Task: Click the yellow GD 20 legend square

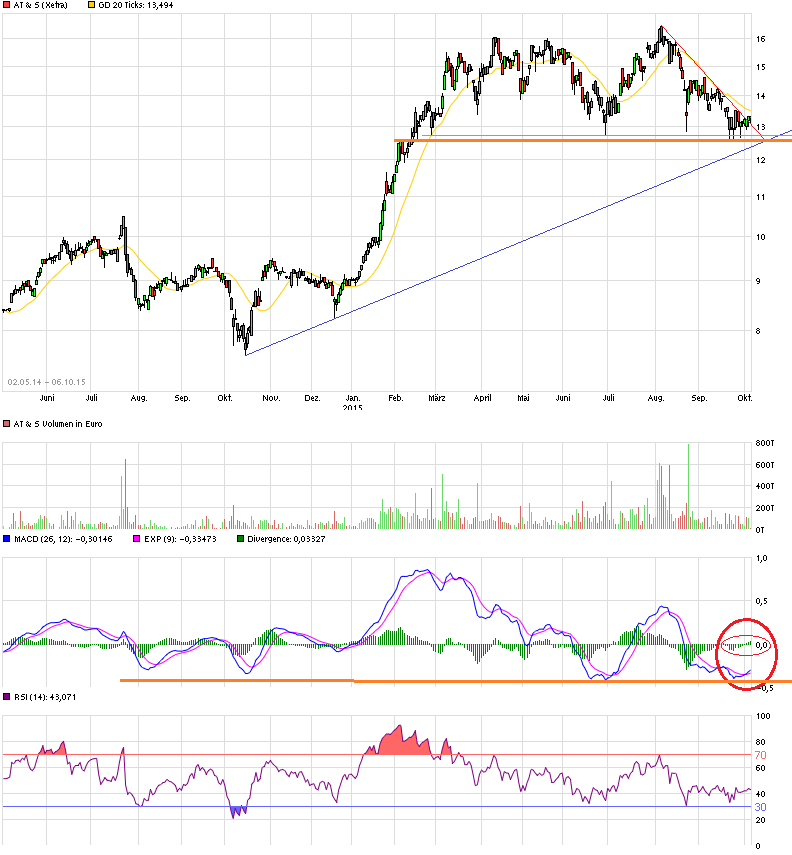Action: coord(94,6)
